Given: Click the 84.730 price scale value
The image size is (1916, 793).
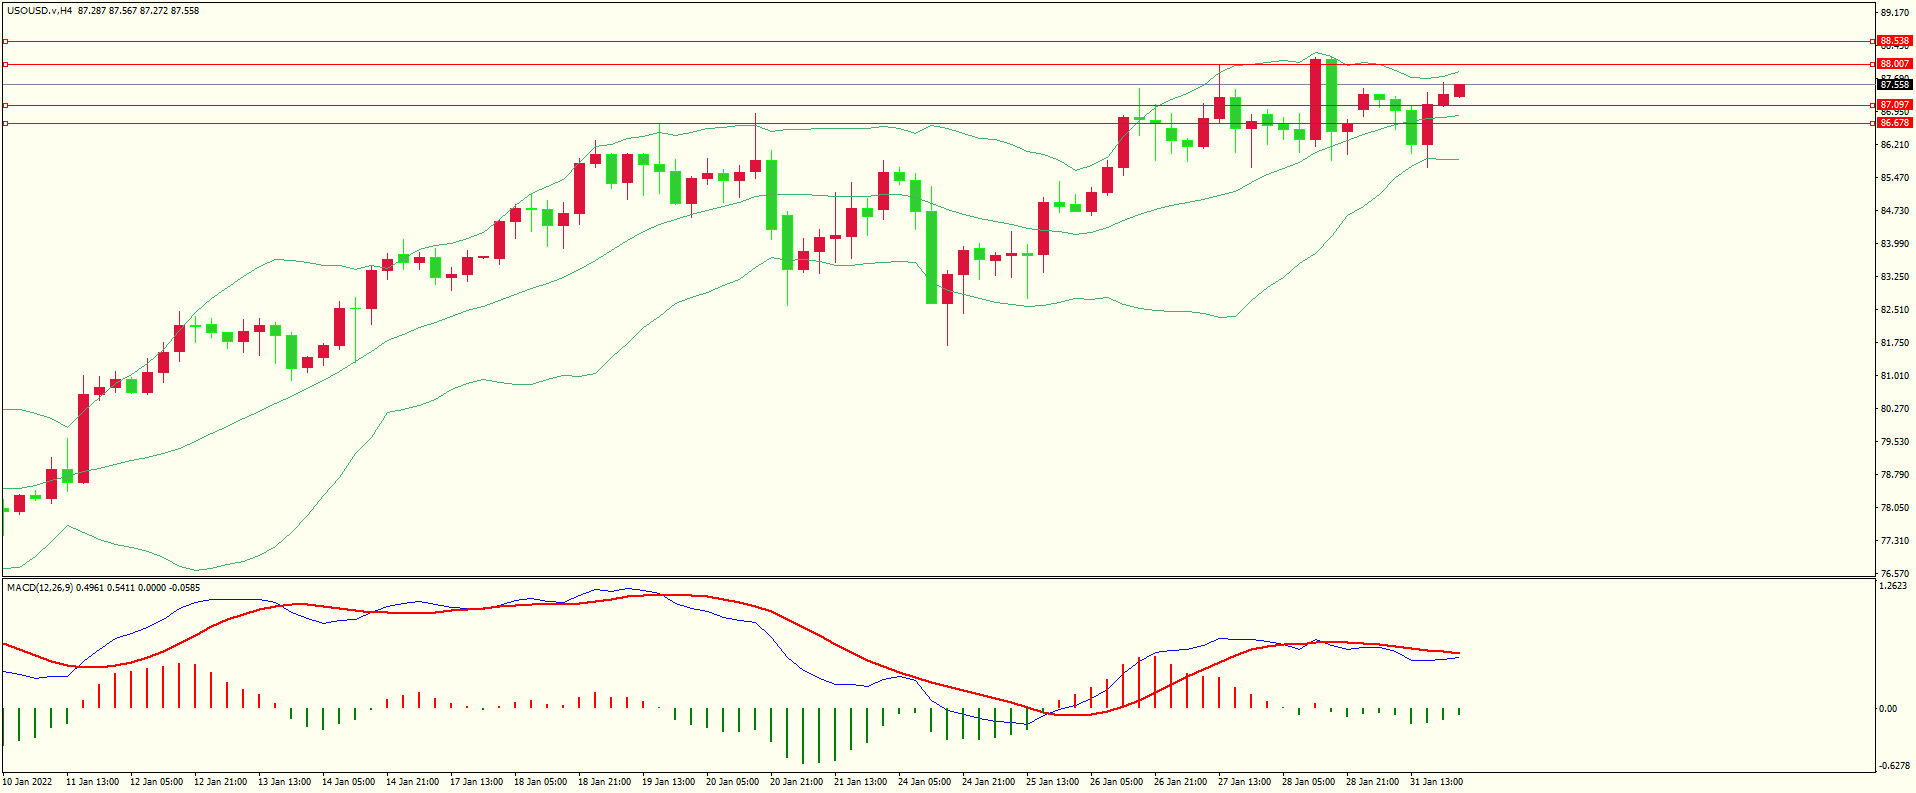Looking at the screenshot, I should pyautogui.click(x=1894, y=211).
